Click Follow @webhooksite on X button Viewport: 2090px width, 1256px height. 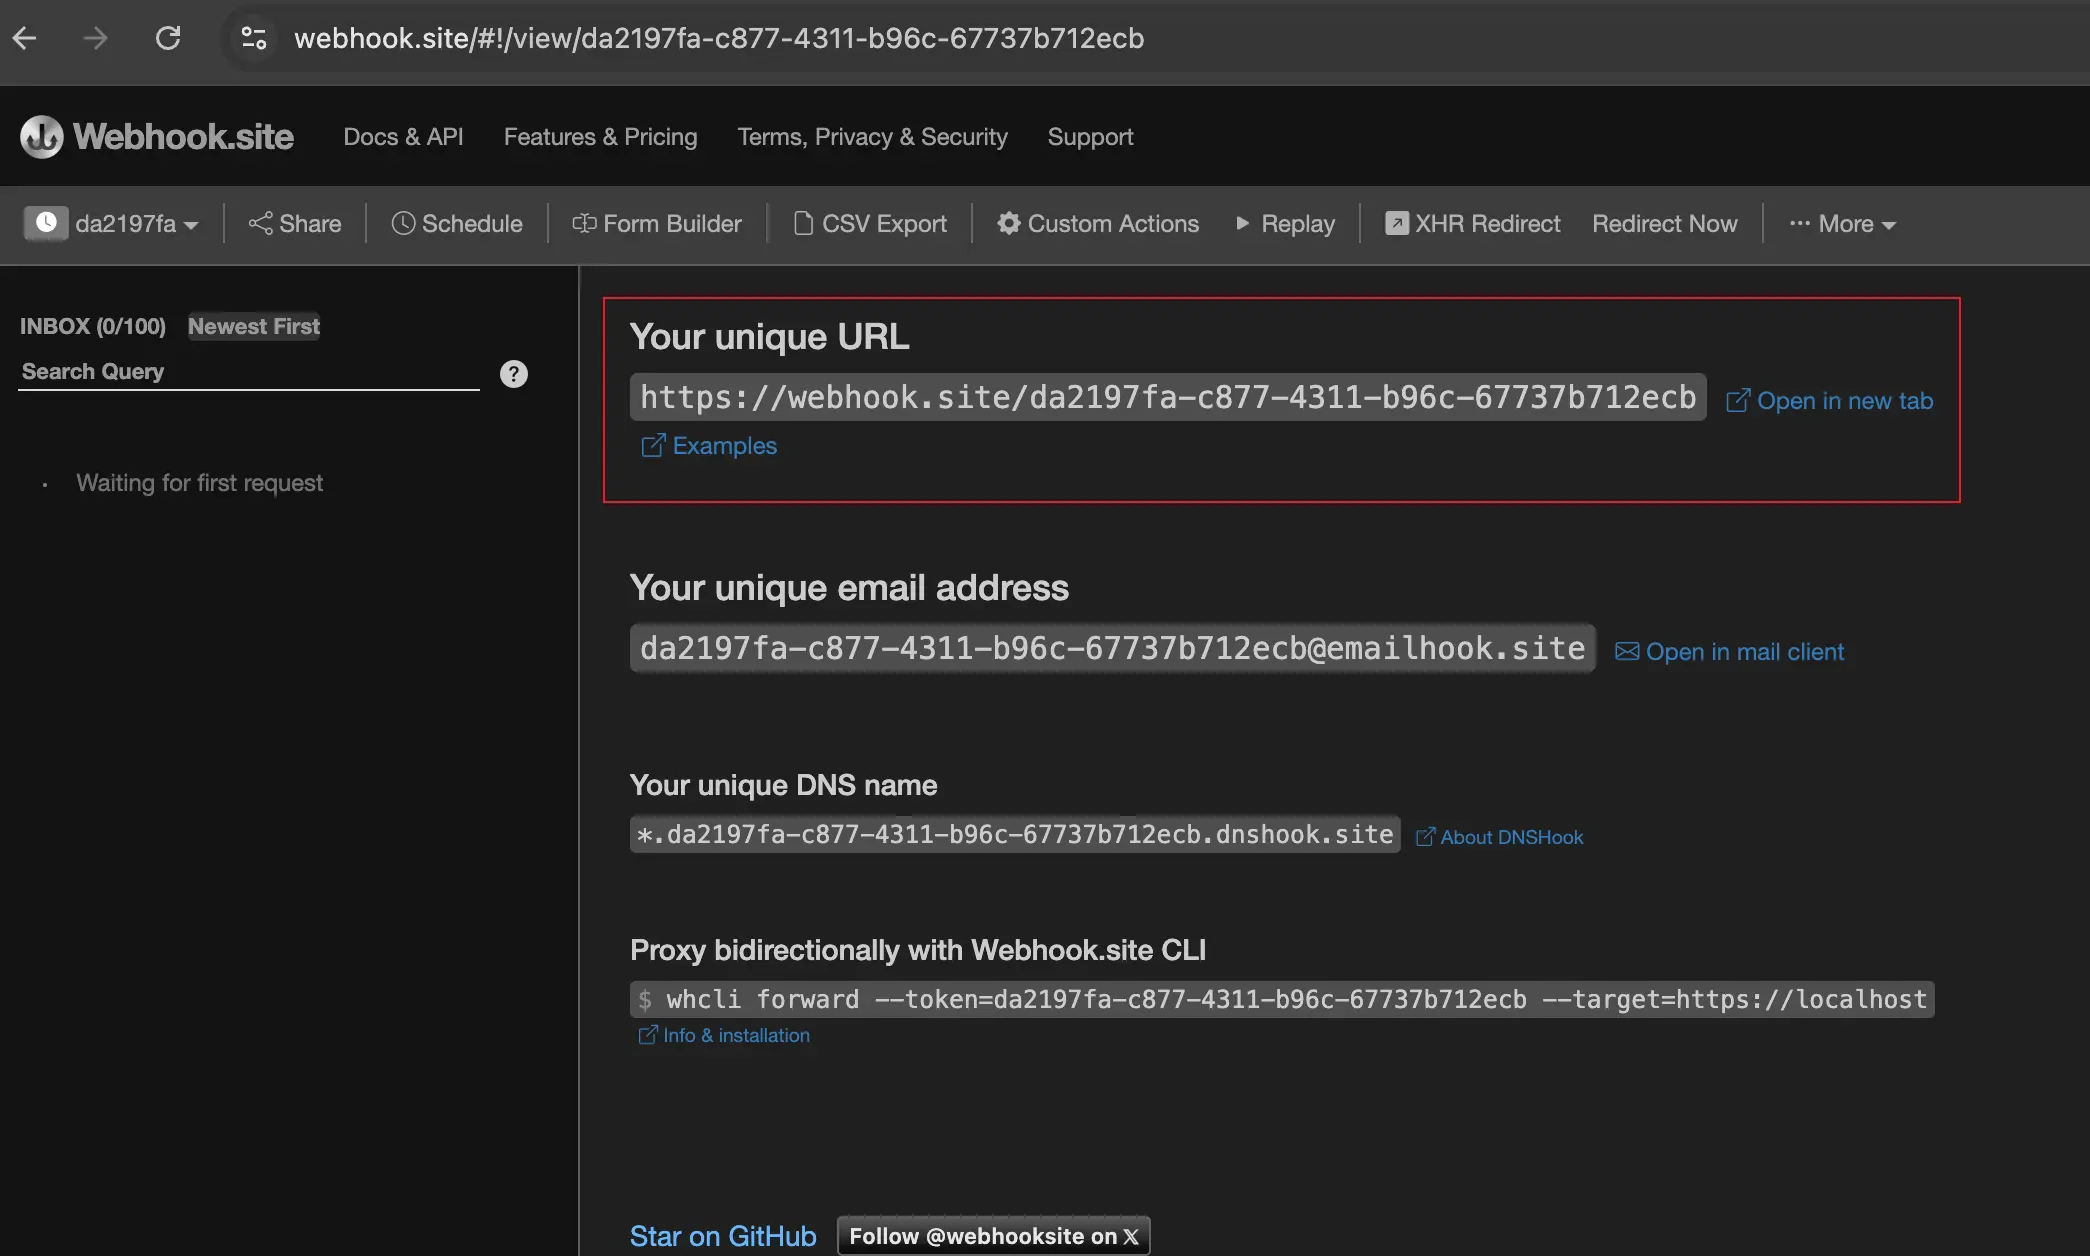(x=993, y=1236)
